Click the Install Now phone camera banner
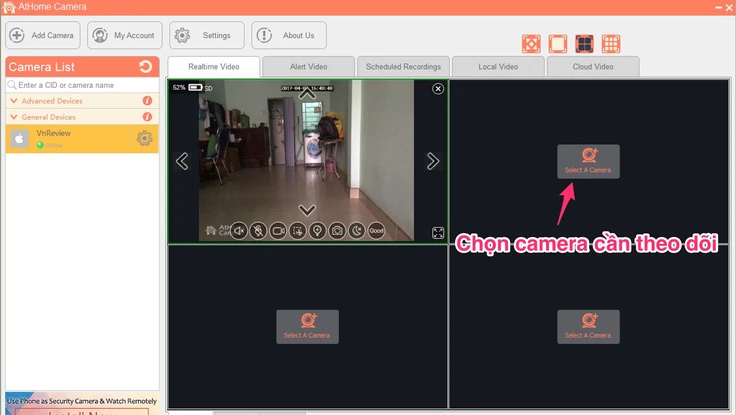Screen dimensions: 736x415 (x=82, y=404)
